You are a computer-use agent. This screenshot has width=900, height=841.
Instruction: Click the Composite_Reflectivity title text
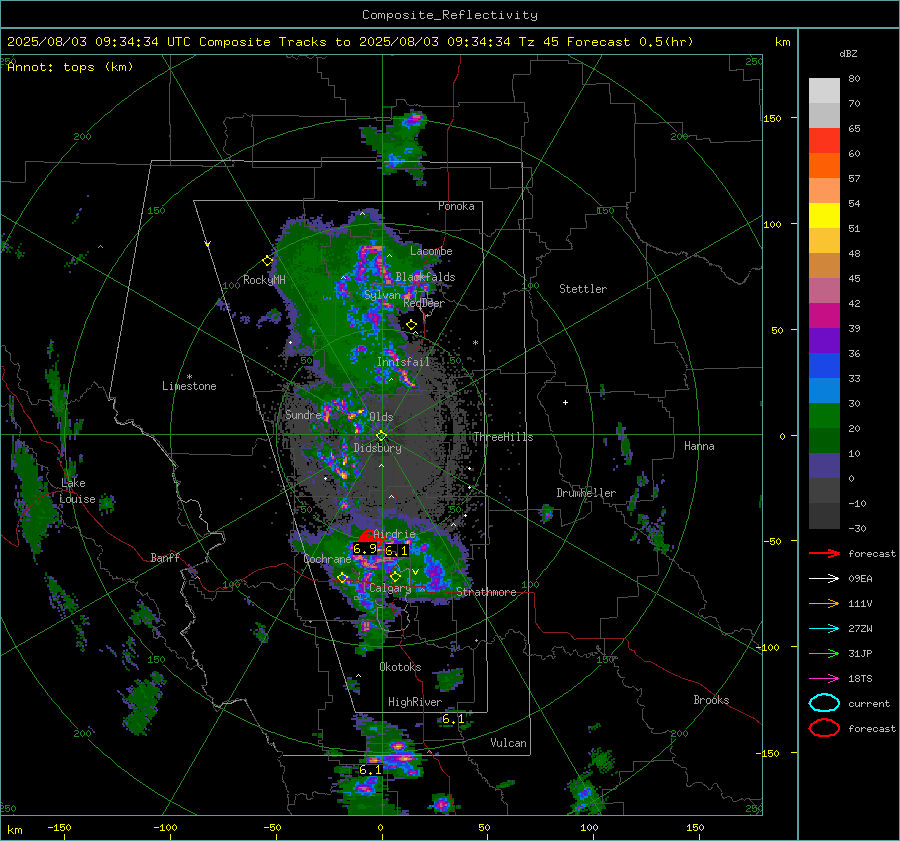pyautogui.click(x=450, y=15)
